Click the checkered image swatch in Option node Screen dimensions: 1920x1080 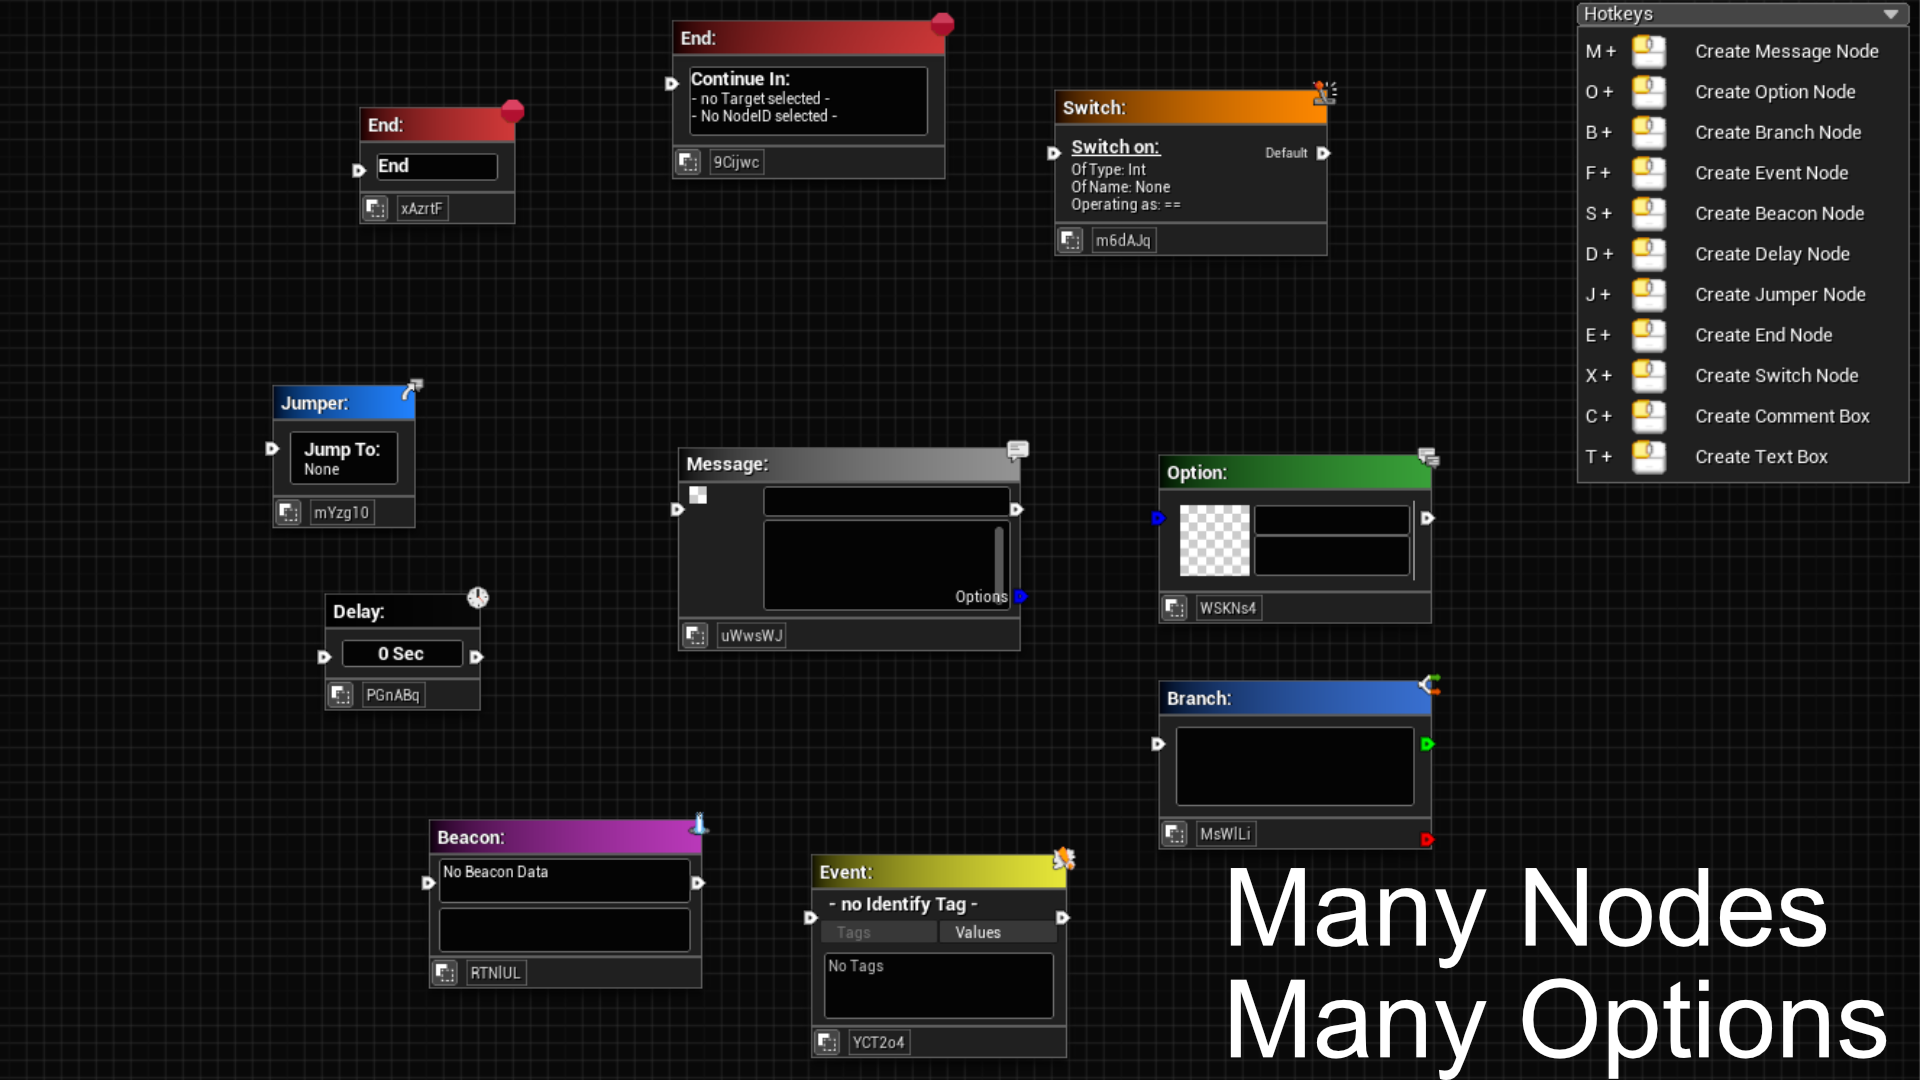pos(1214,540)
